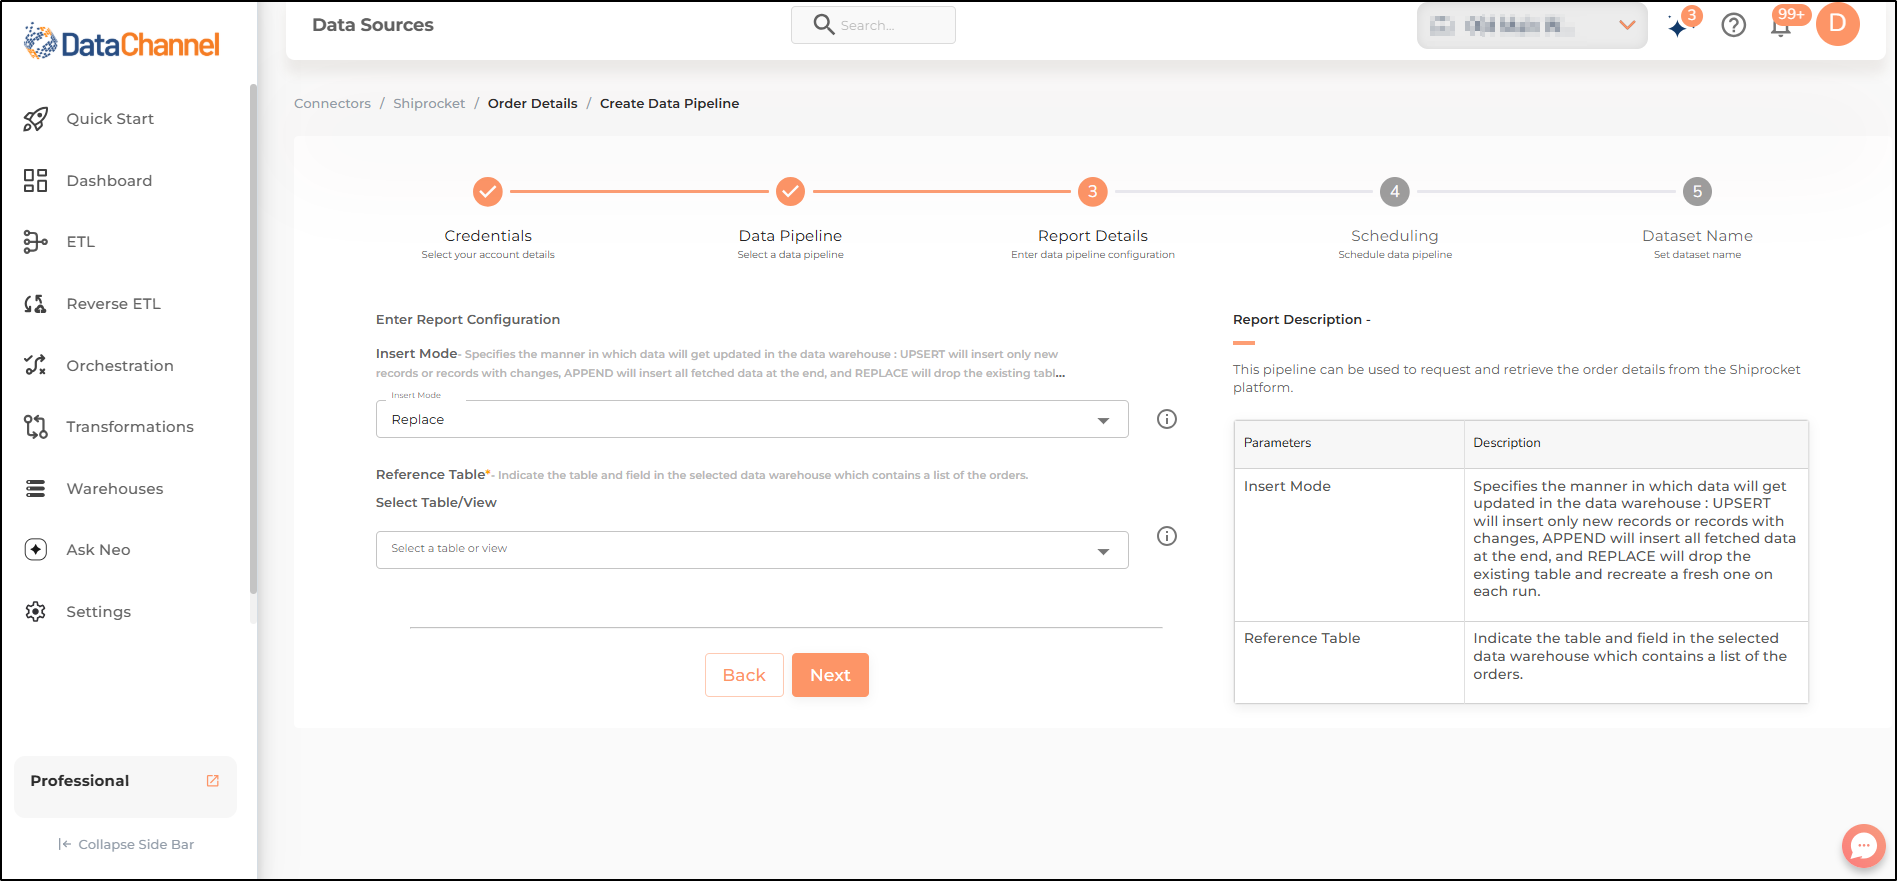Click the Transformations icon
Viewport: 1897px width, 881px height.
[36, 427]
